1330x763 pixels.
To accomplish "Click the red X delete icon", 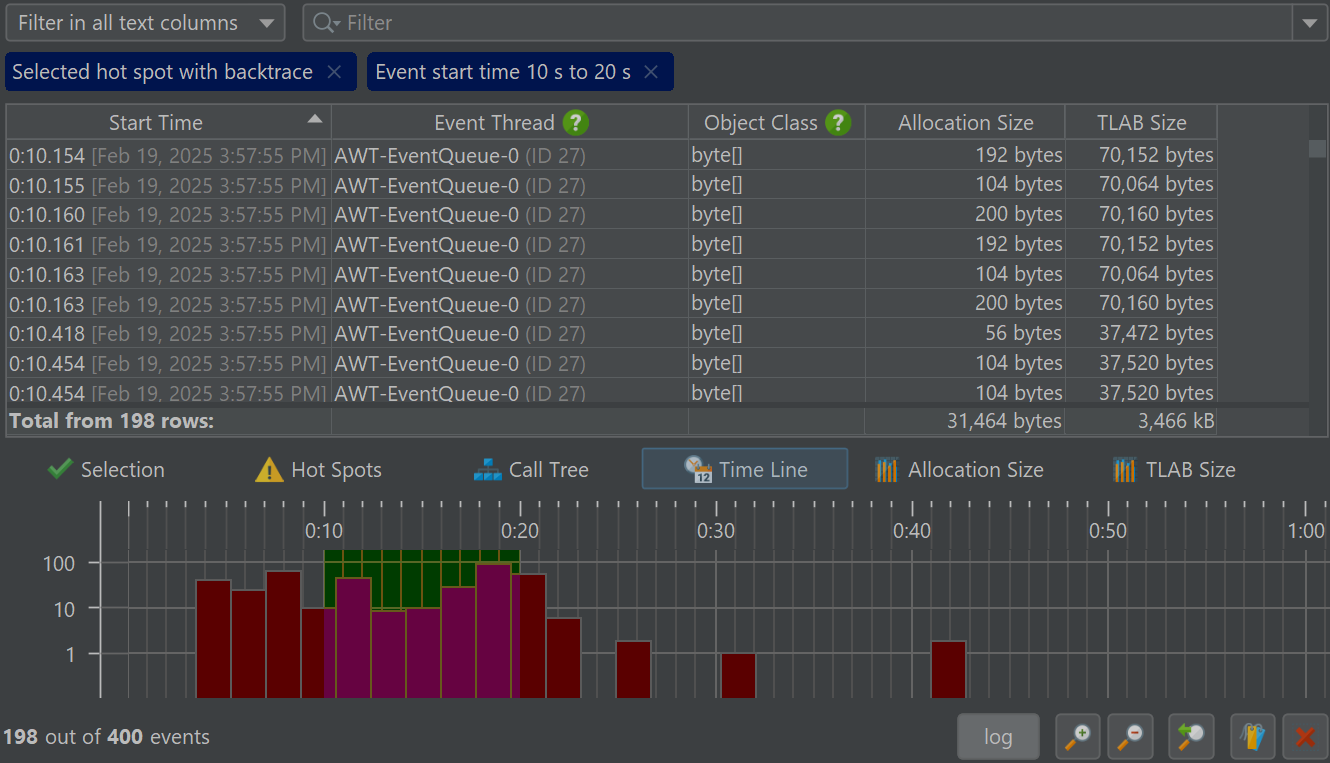I will (1305, 737).
